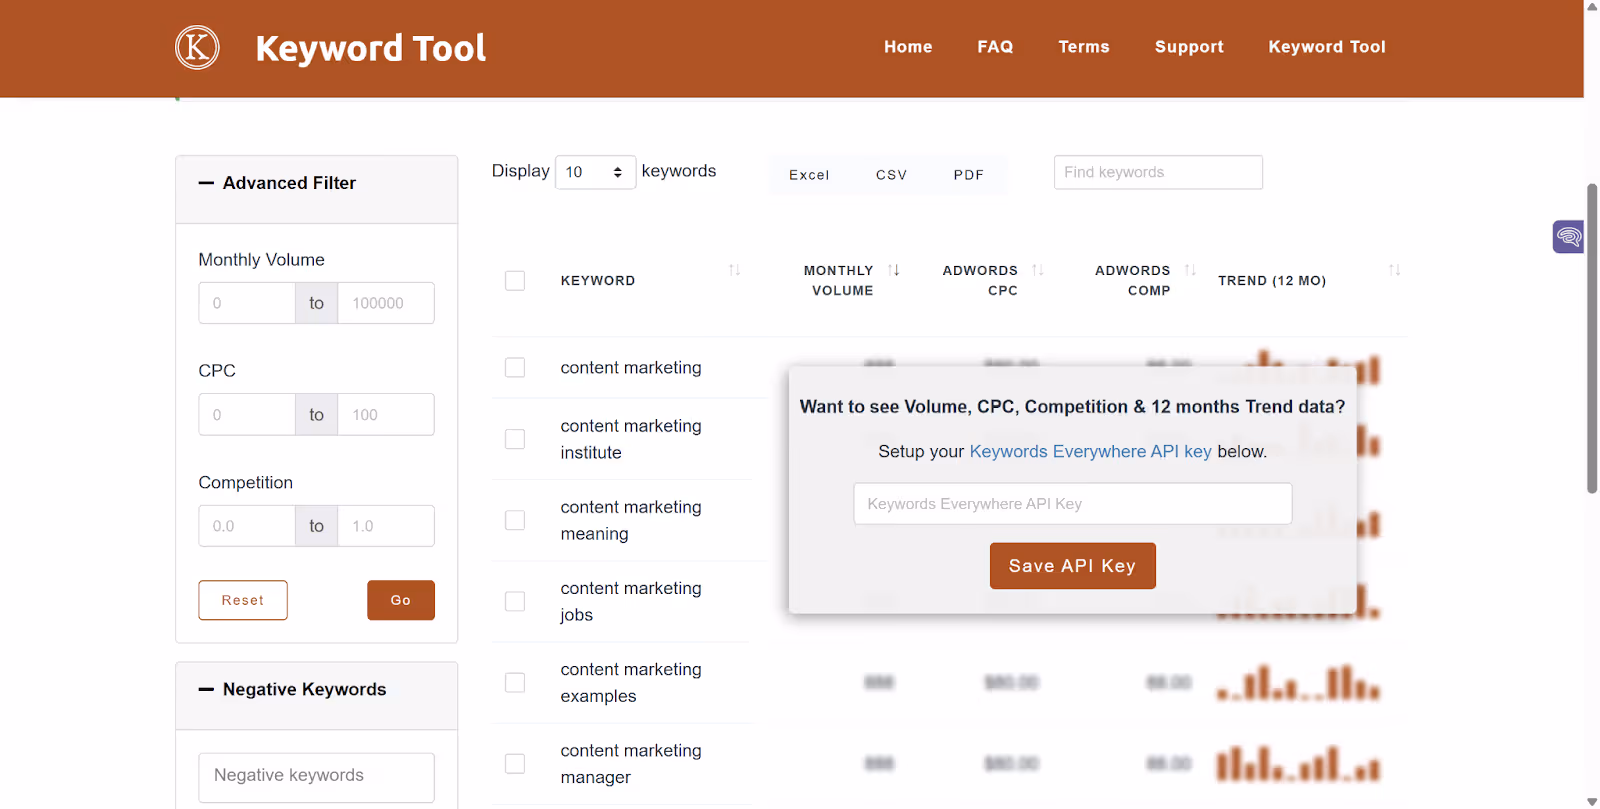Viewport: 1600px width, 809px height.
Task: Sort by Adwords CPC column arrows
Action: click(x=1038, y=270)
